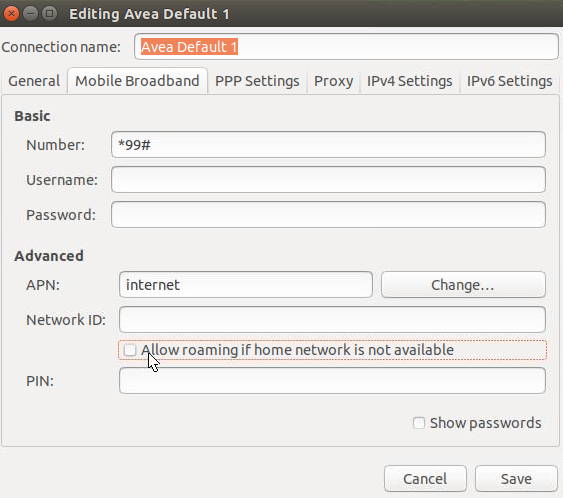Screen dimensions: 563x498
Task: Select the Mobile Broadband tab
Action: pyautogui.click(x=137, y=81)
